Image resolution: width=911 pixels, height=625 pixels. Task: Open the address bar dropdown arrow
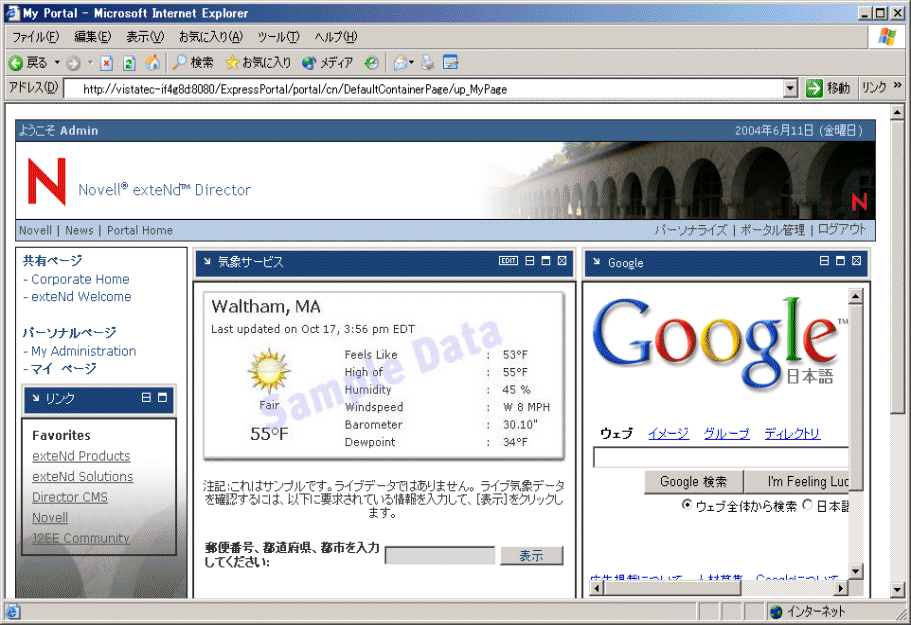[790, 89]
